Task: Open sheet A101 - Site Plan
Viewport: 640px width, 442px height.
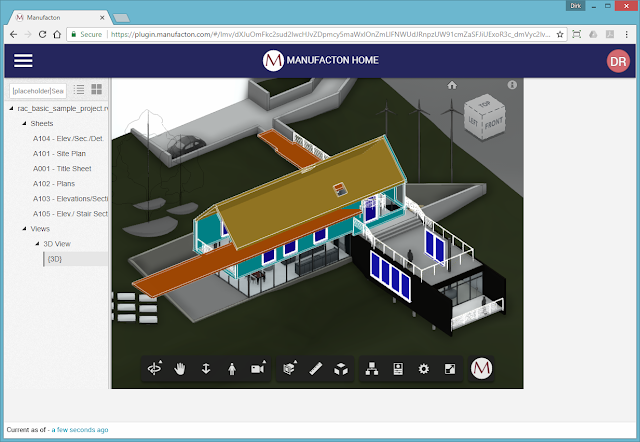Action: [59, 153]
